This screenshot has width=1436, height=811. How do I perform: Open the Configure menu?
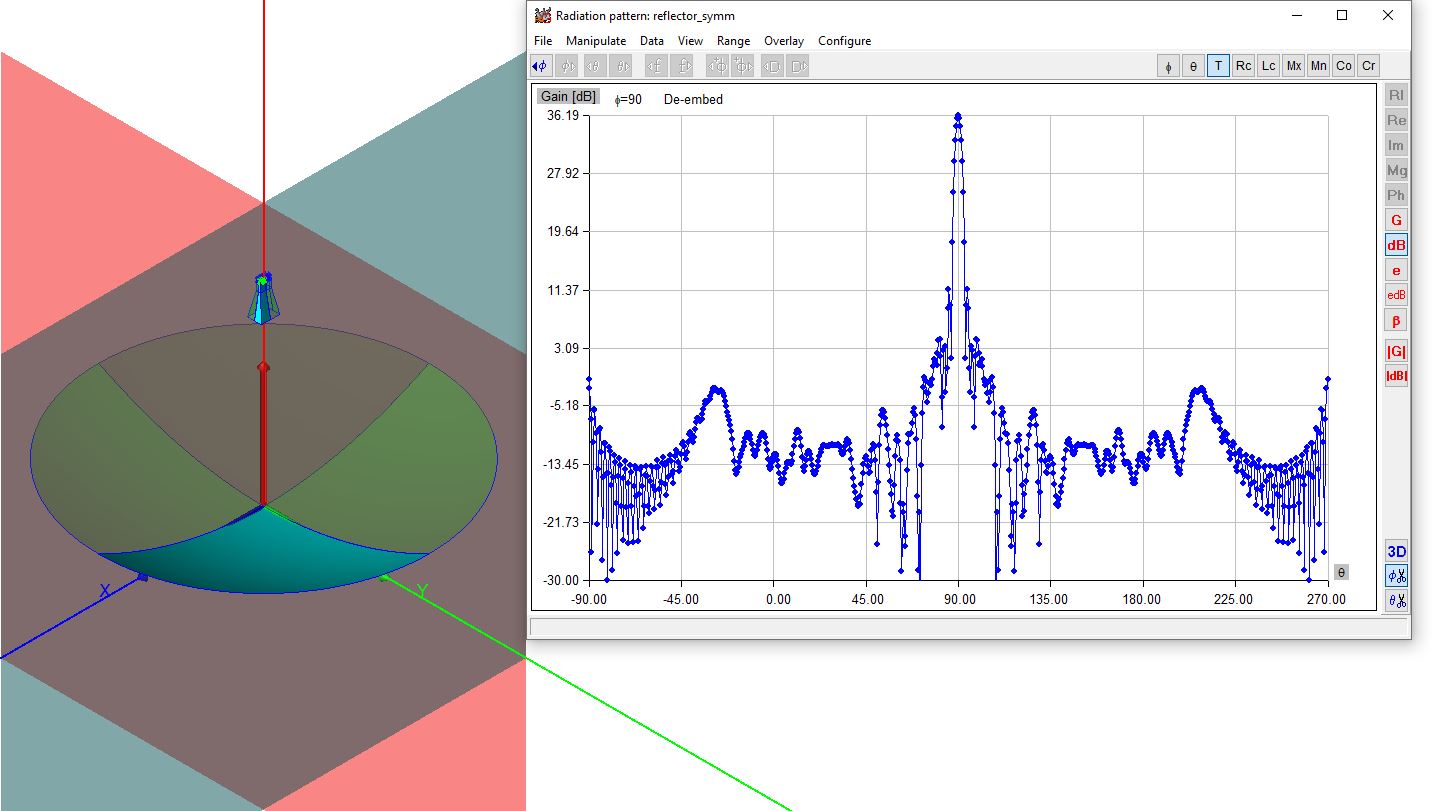pos(844,41)
